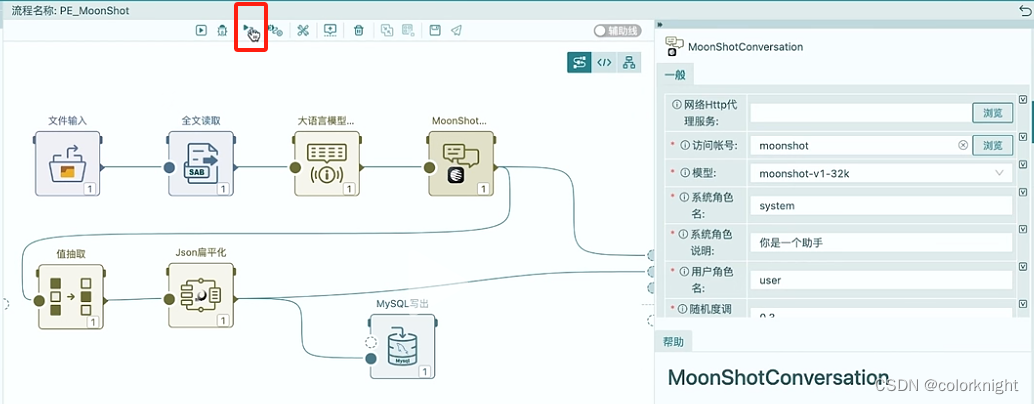Click input port of MoonShot node
The image size is (1034, 404).
[430, 168]
